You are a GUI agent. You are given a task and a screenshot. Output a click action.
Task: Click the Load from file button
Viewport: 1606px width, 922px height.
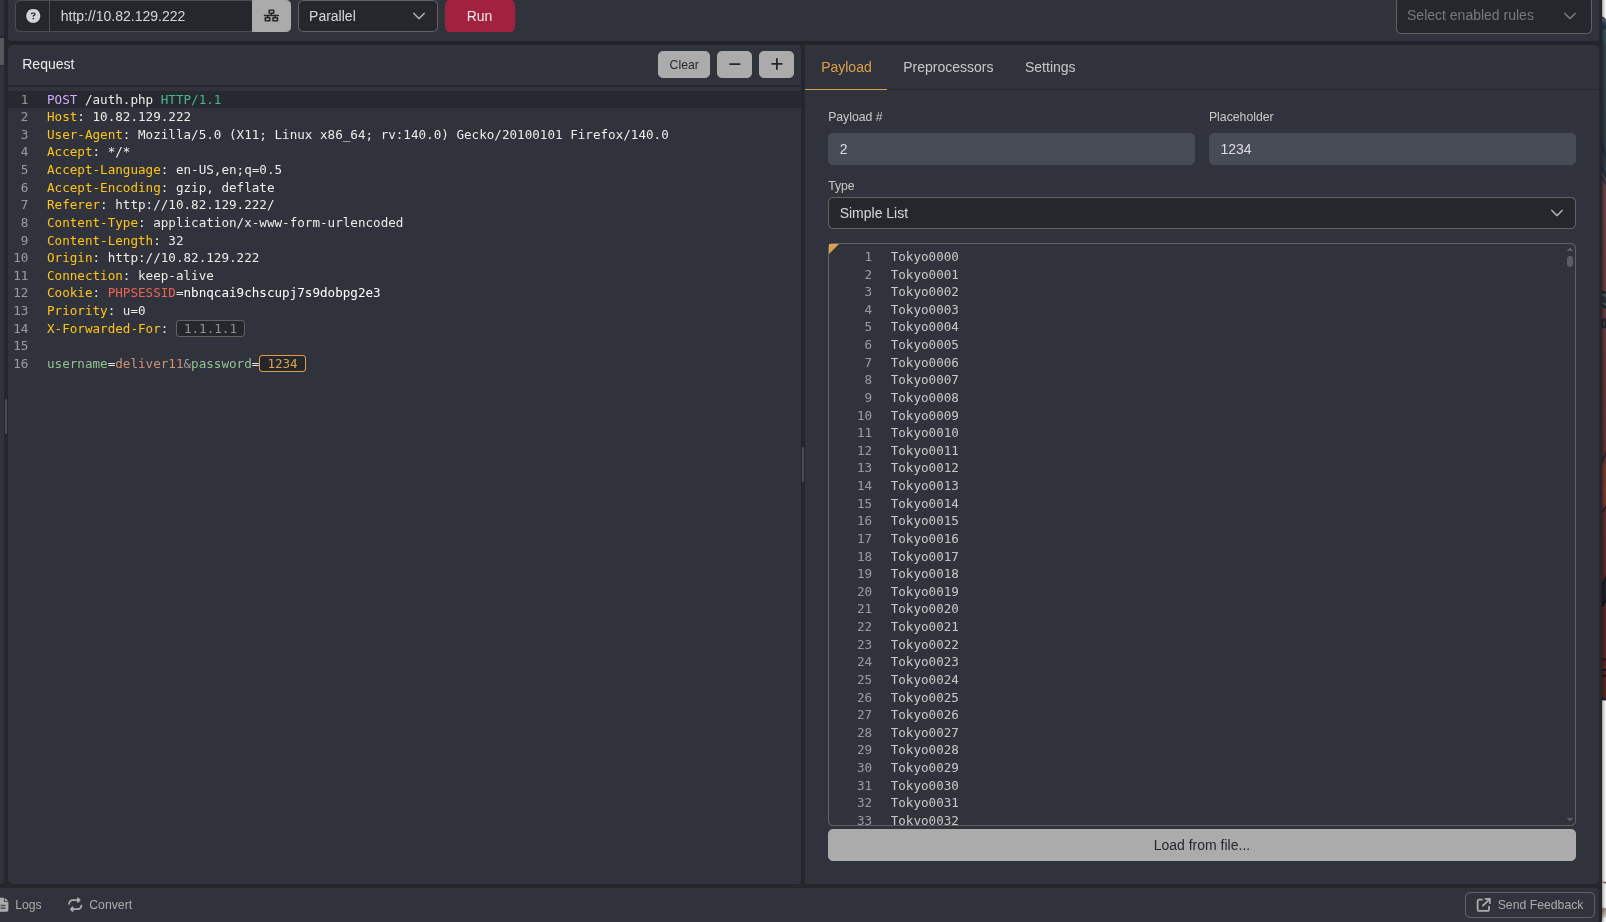(x=1201, y=845)
